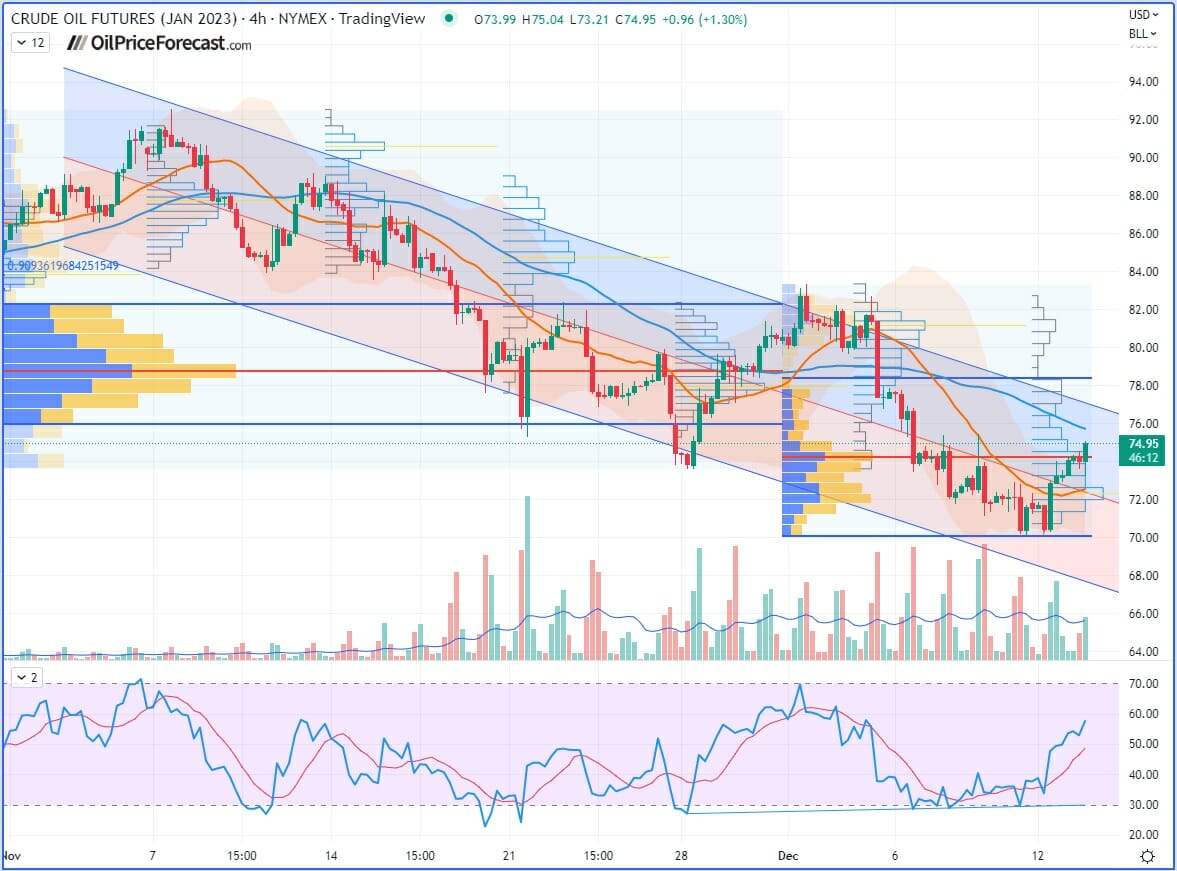The image size is (1177, 871).
Task: Click the 80.00 price axis label
Action: [1142, 348]
